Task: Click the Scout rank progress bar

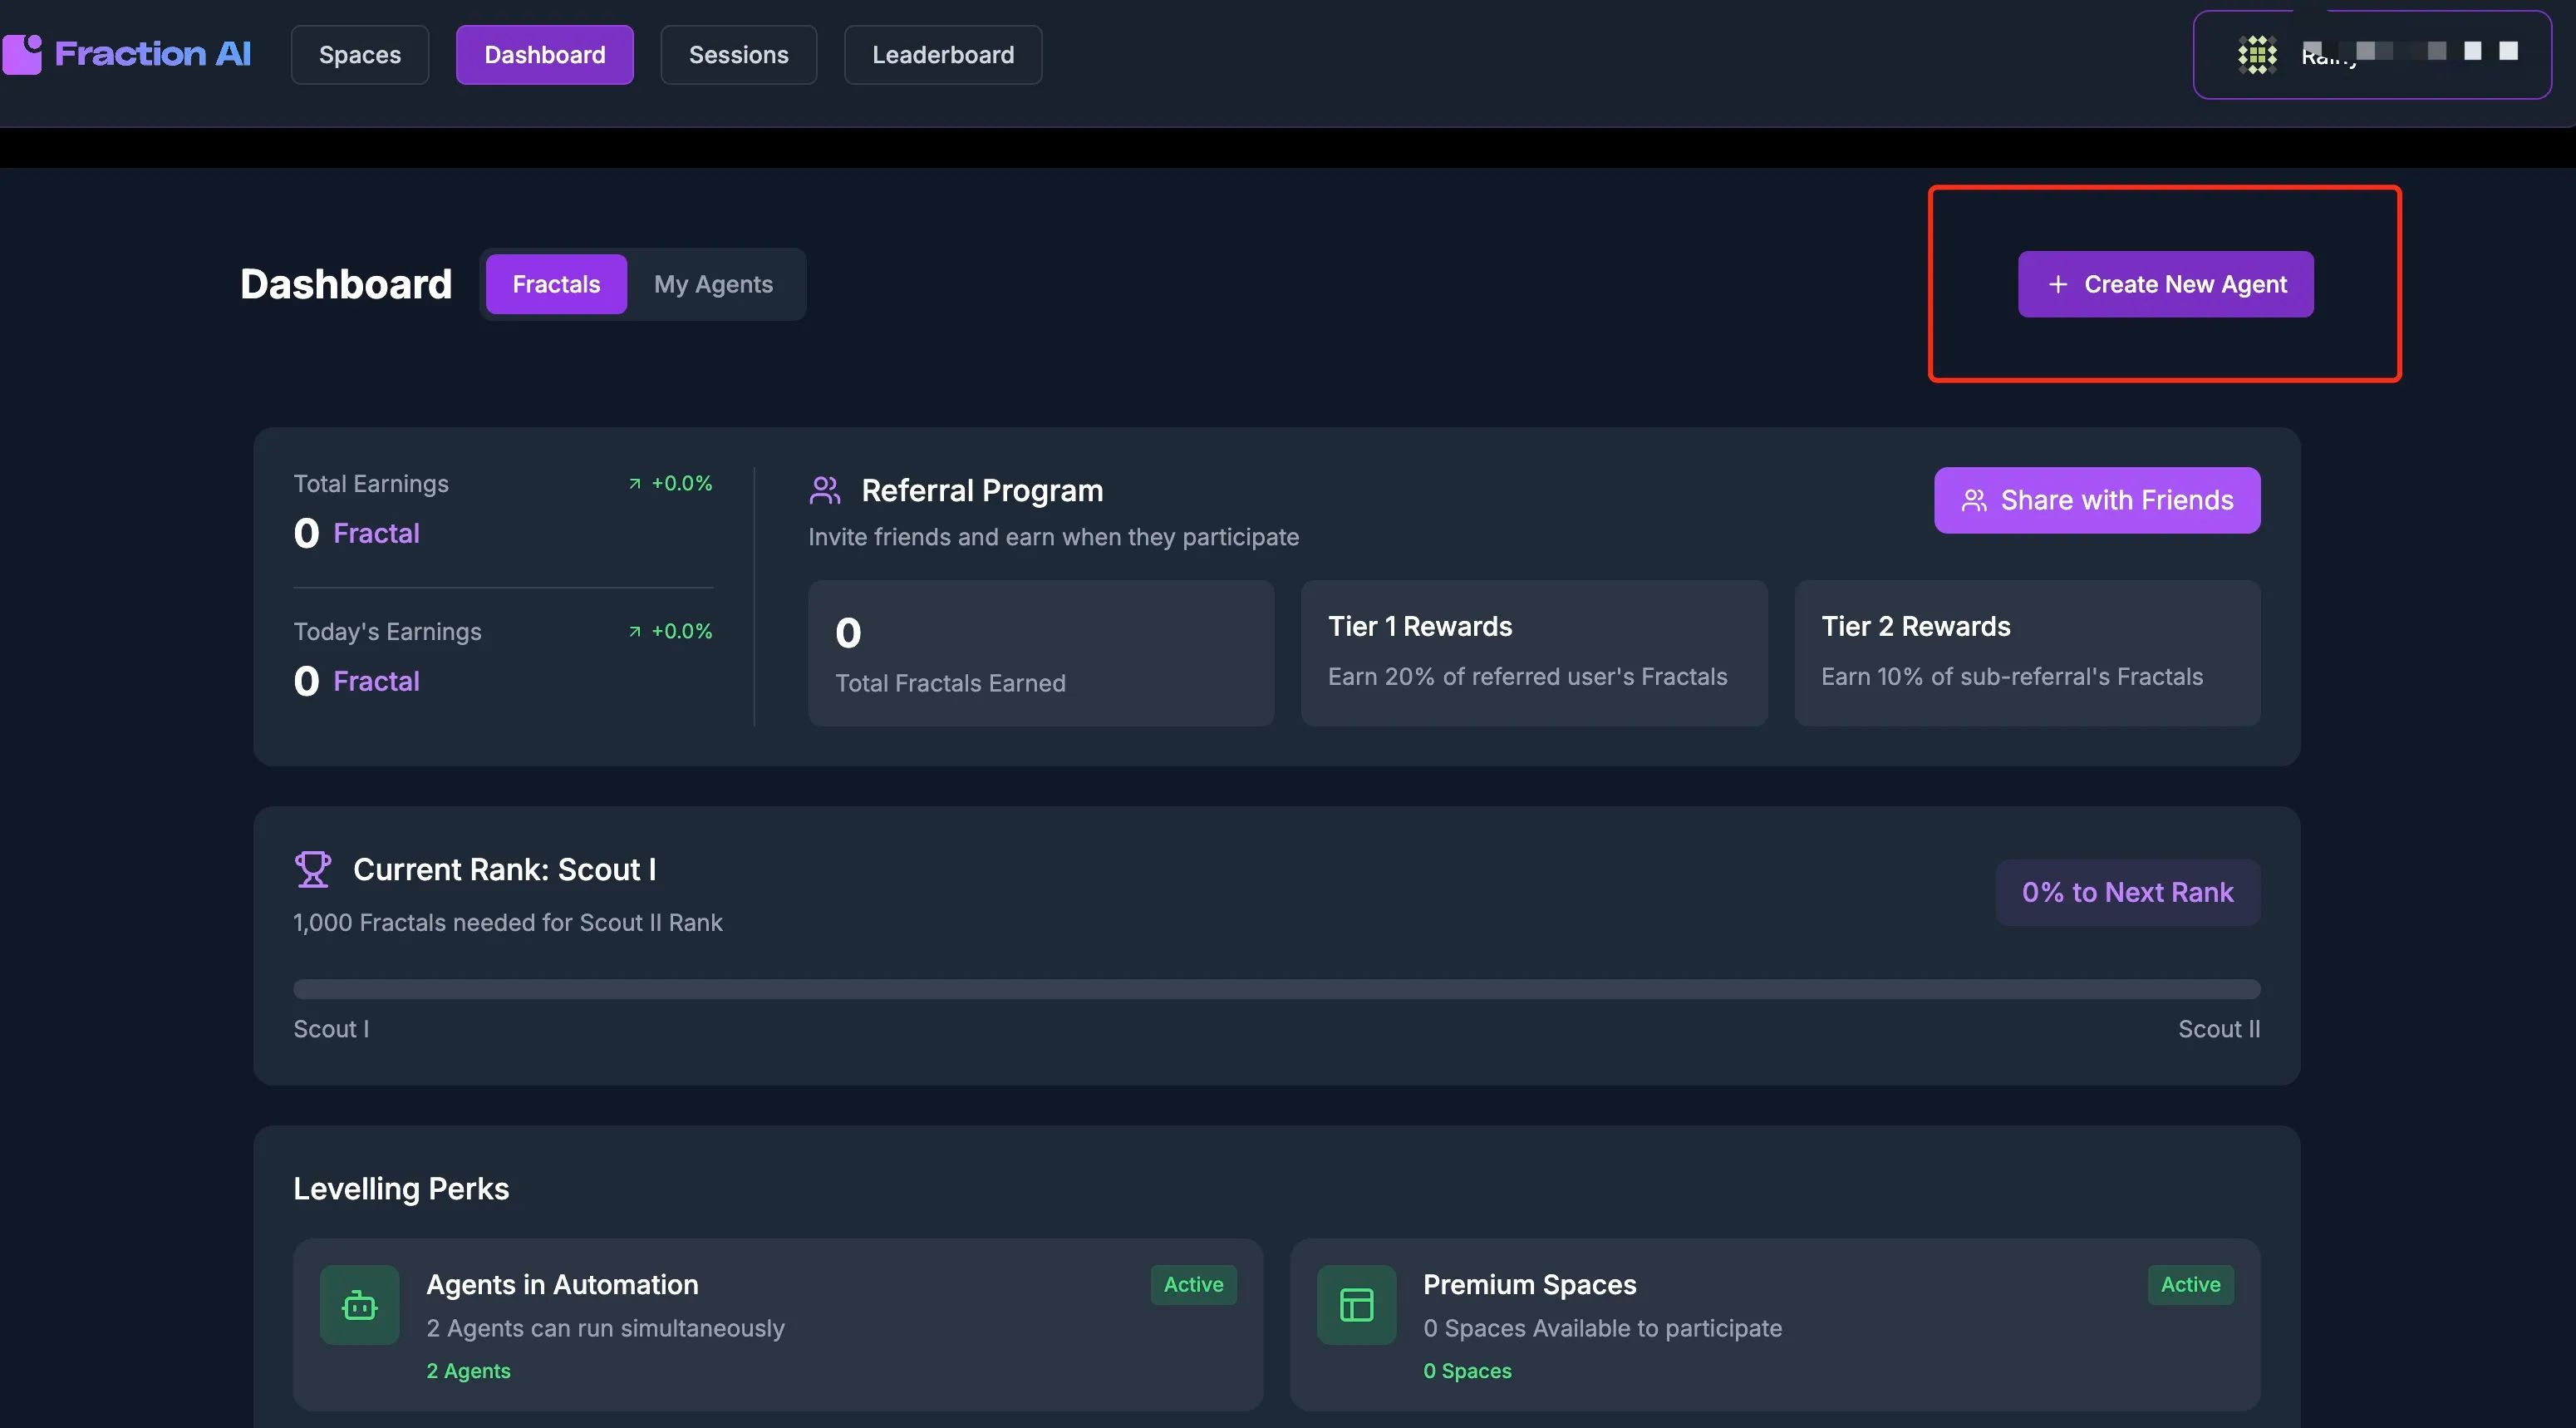Action: 1276,989
